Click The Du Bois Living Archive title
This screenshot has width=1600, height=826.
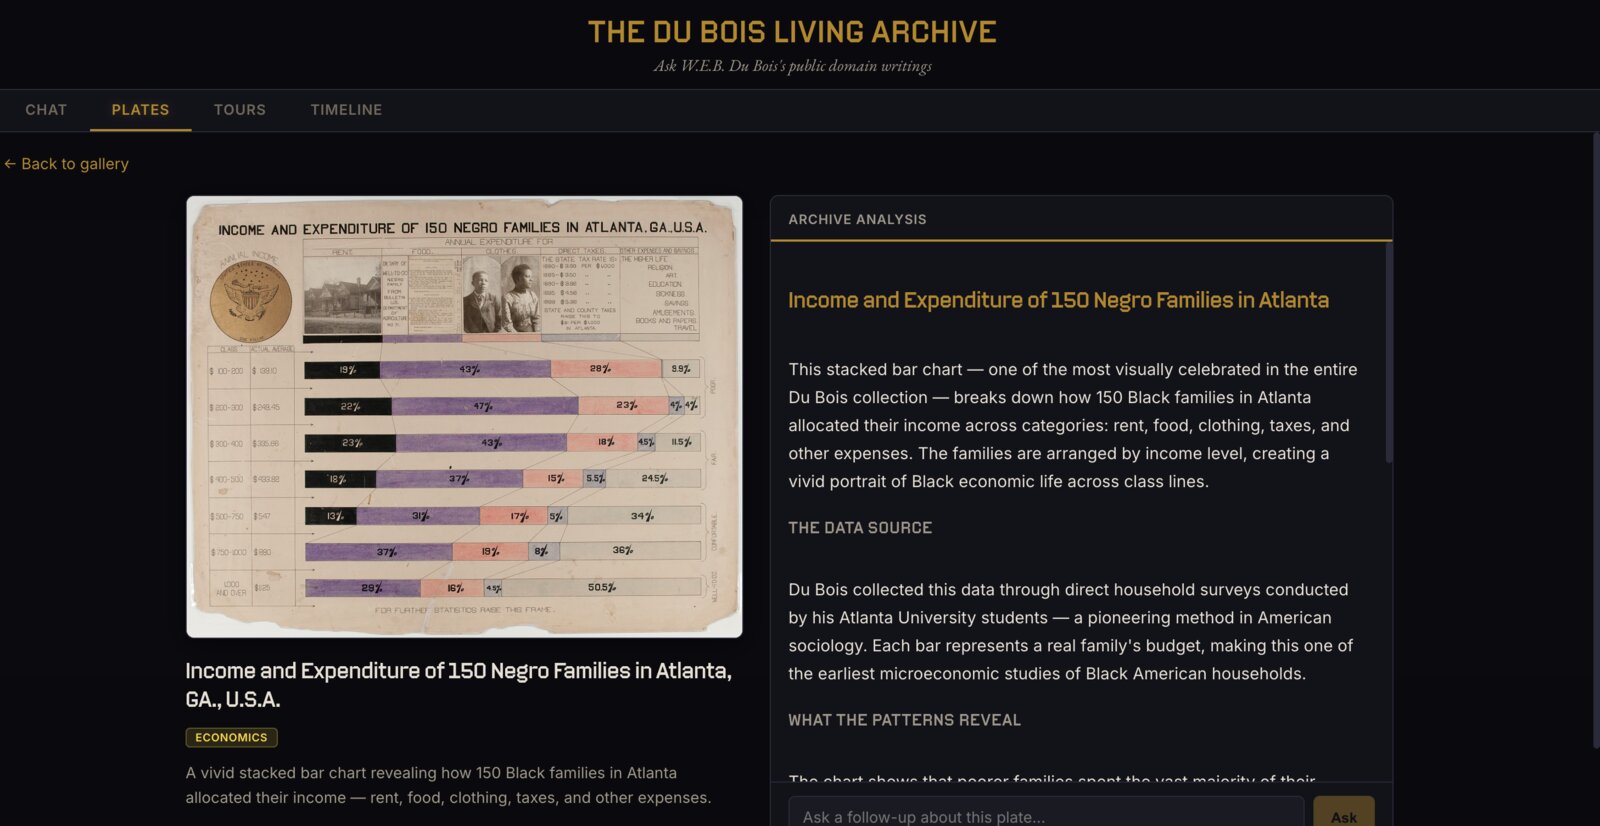[x=792, y=32]
